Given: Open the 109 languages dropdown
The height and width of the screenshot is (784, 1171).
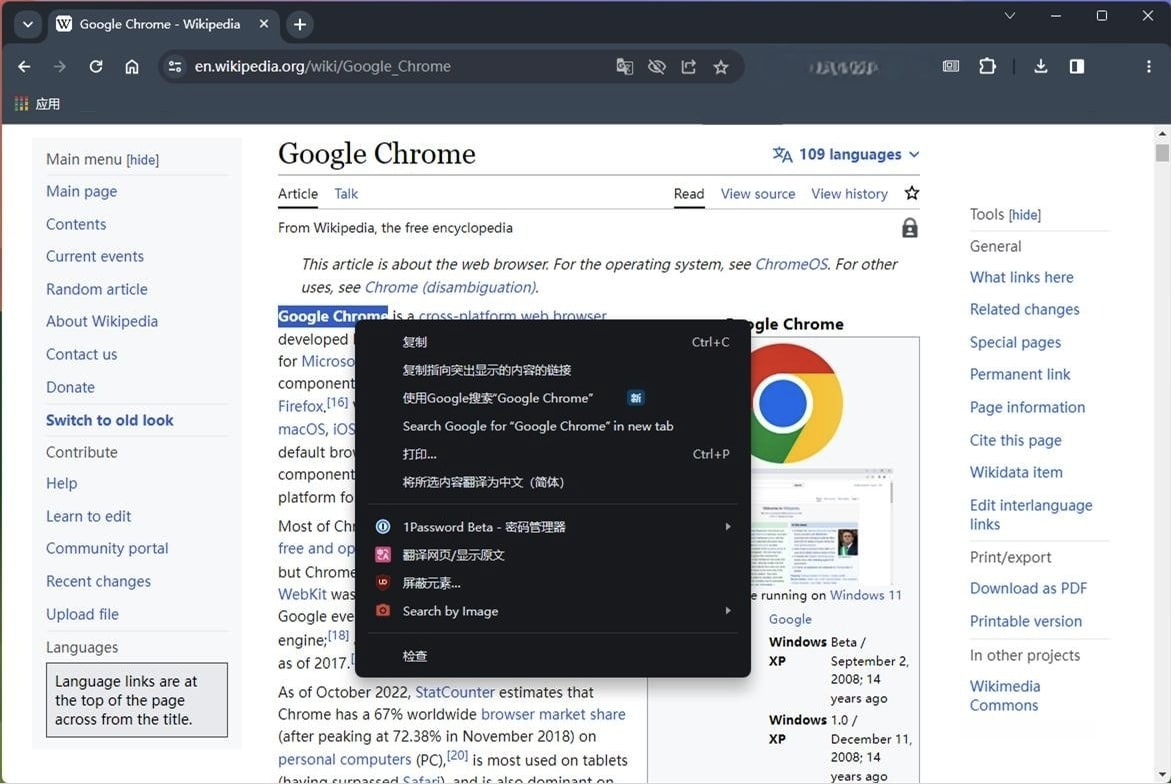Looking at the screenshot, I should point(845,154).
